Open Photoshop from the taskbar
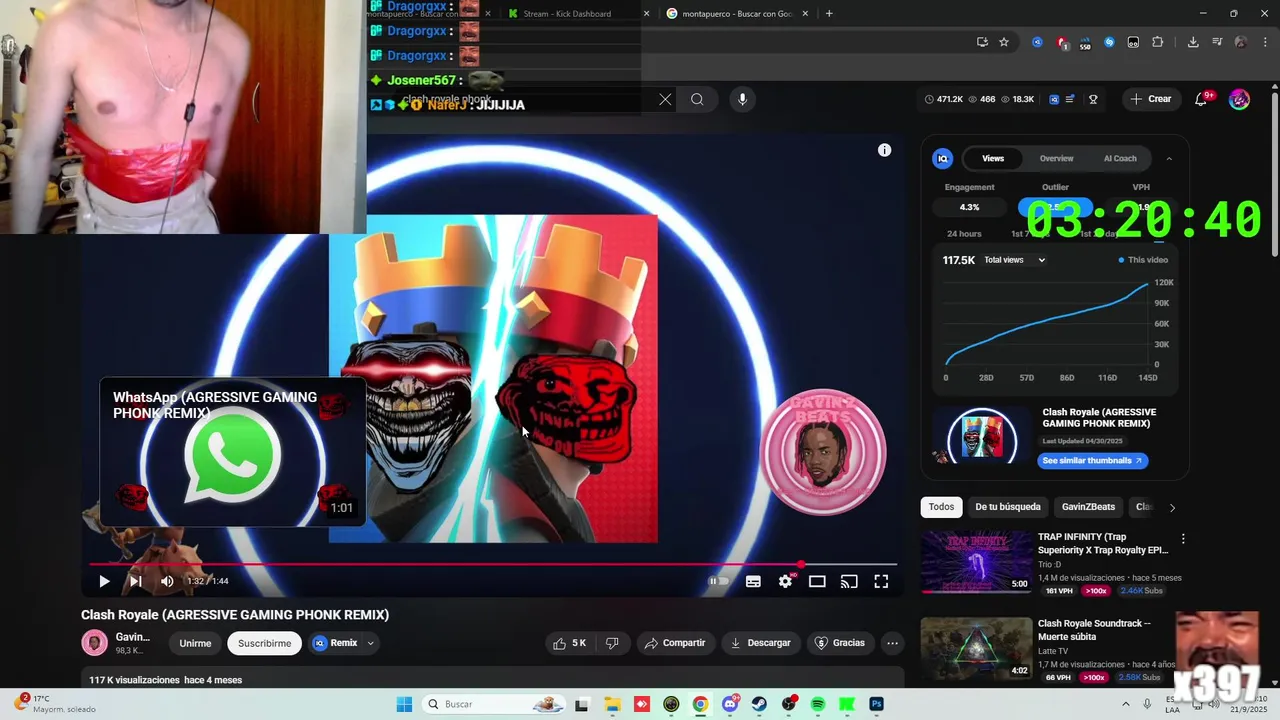The width and height of the screenshot is (1280, 720). (877, 704)
